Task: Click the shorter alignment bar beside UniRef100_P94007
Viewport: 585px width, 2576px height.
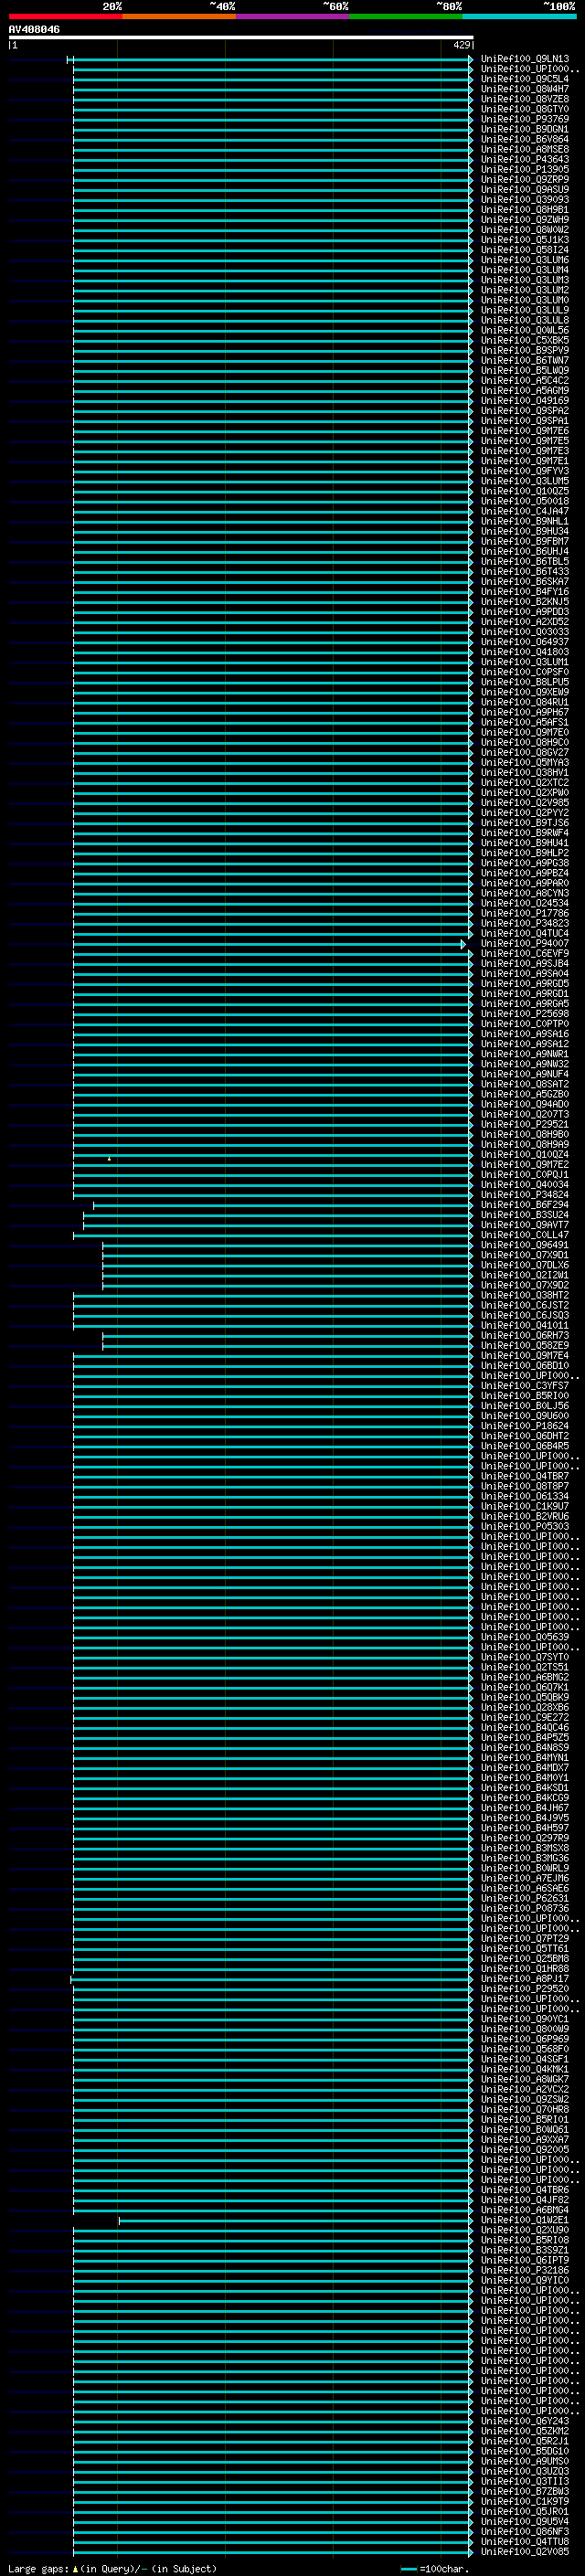Action: [269, 944]
